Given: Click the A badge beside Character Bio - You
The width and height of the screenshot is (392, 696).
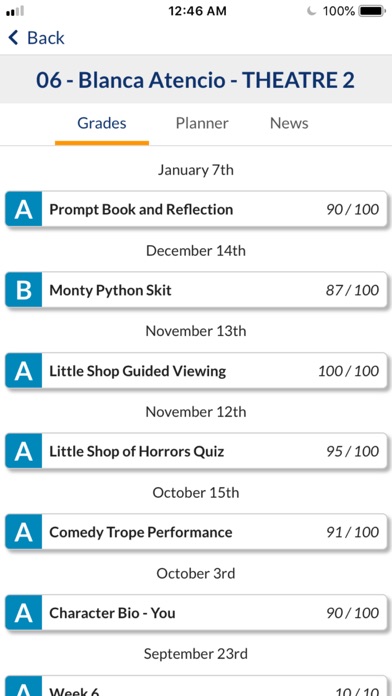Looking at the screenshot, I should pyautogui.click(x=24, y=613).
